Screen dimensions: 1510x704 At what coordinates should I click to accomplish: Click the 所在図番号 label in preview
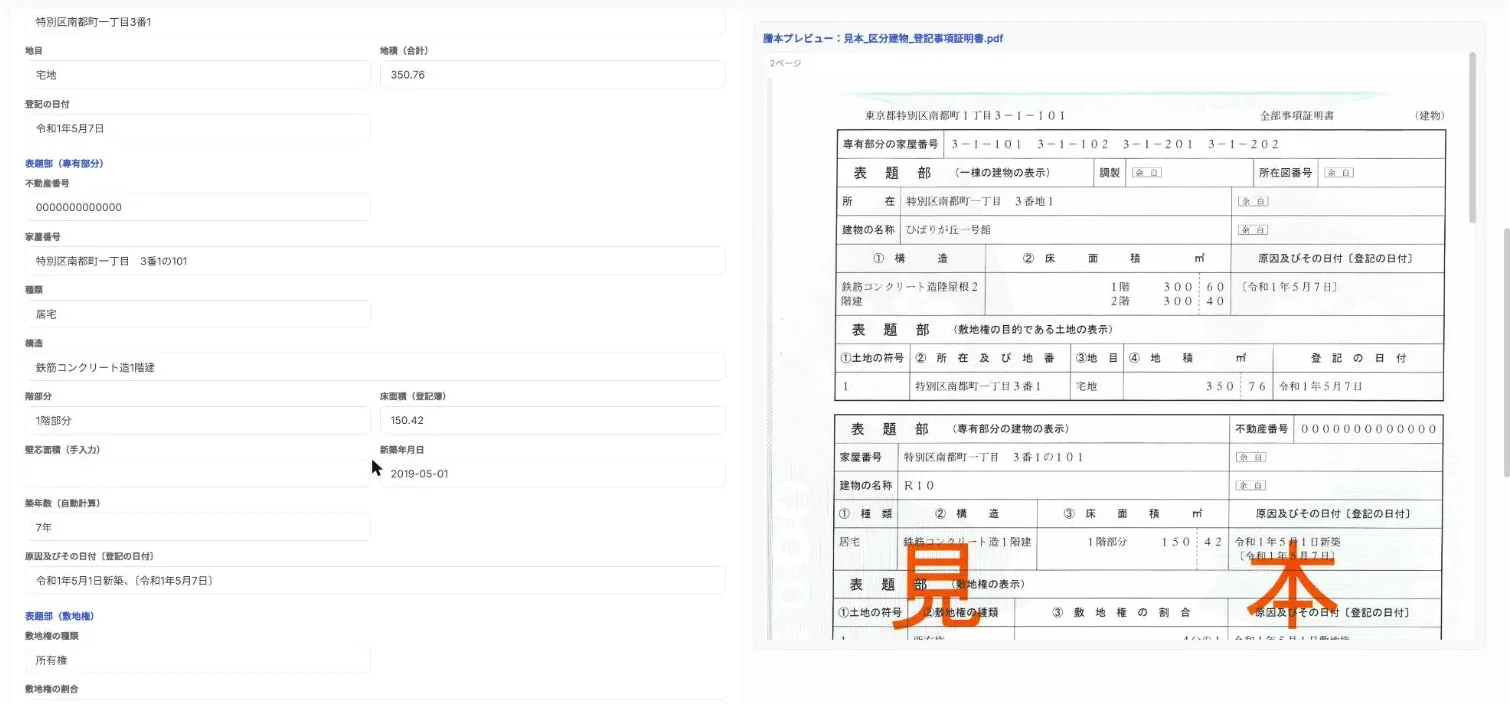tap(1287, 172)
